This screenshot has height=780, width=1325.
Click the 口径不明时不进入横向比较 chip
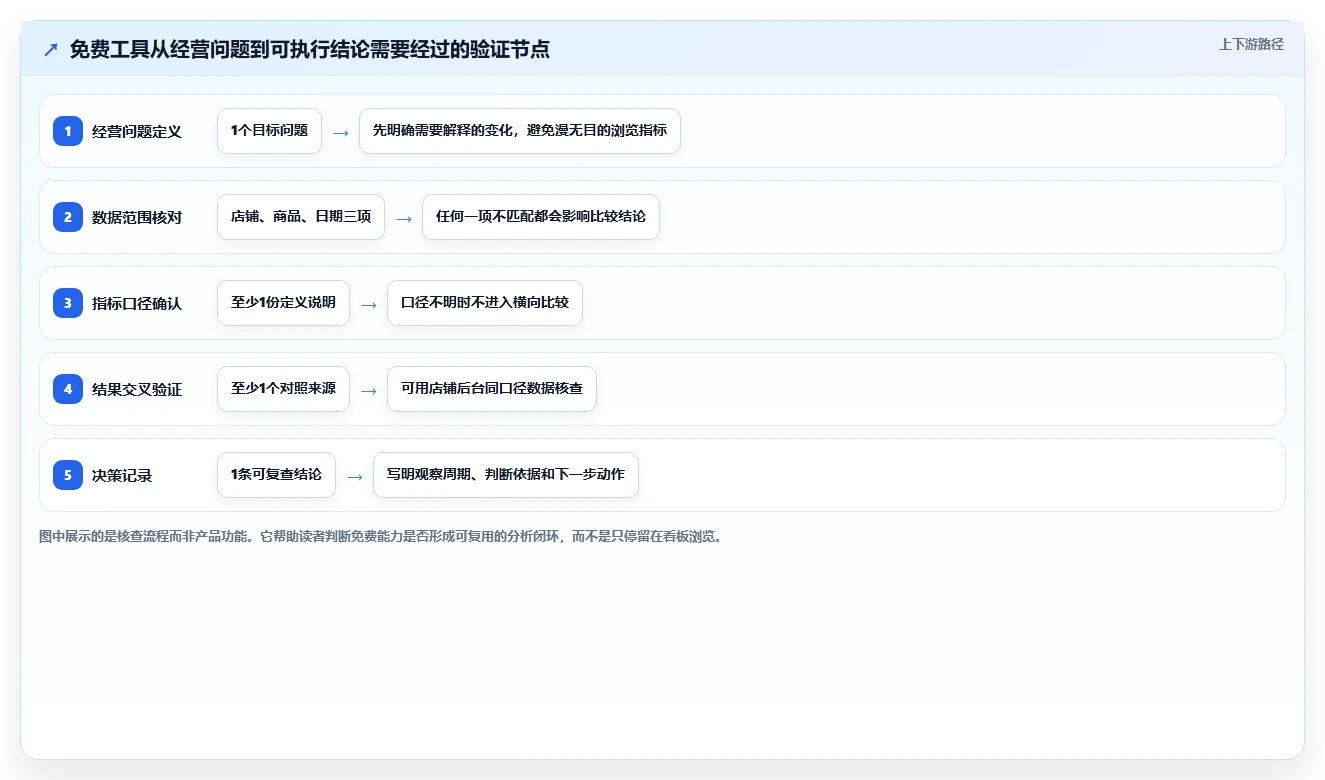(x=485, y=303)
